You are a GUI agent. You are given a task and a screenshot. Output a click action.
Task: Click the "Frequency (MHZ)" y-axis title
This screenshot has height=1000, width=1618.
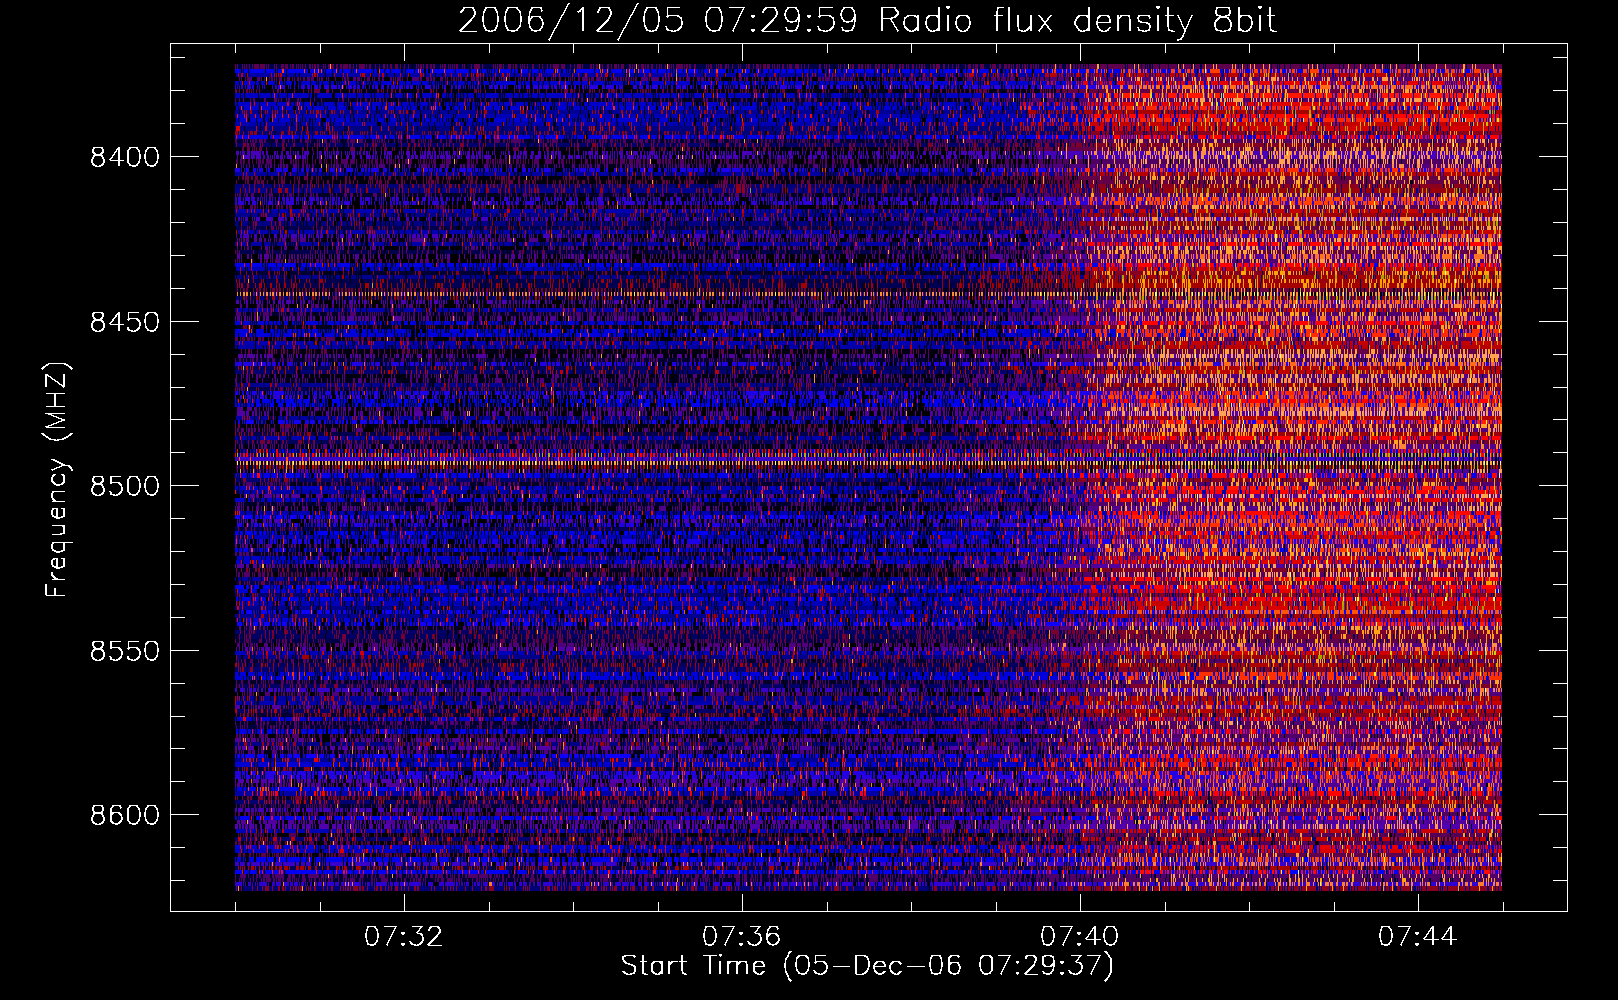pos(58,480)
